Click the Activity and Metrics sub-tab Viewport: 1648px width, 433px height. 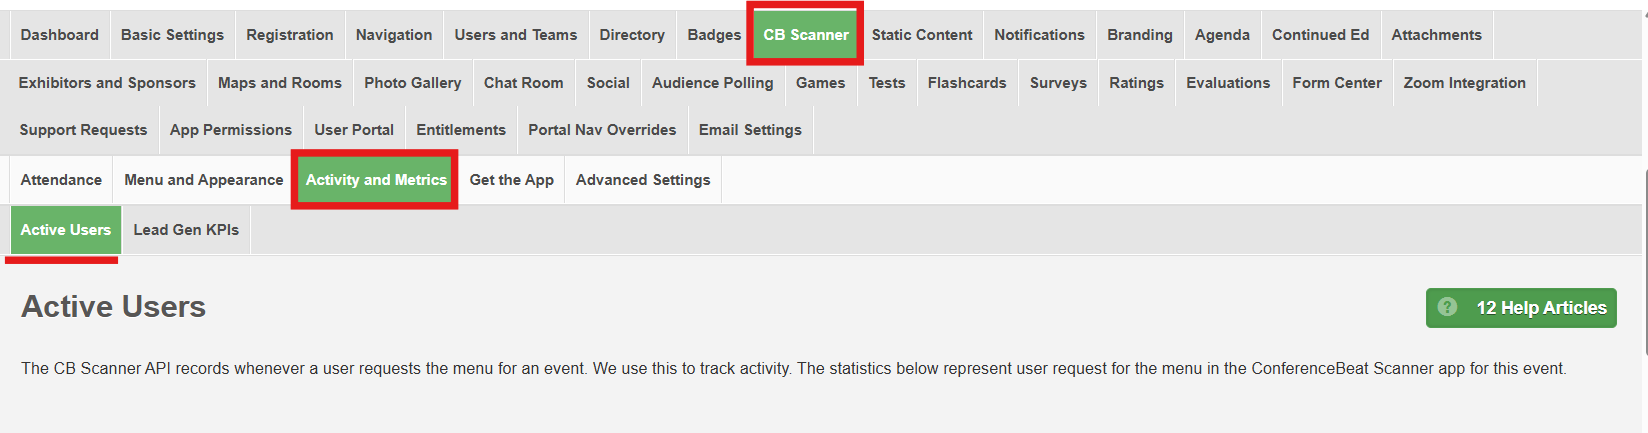[376, 180]
